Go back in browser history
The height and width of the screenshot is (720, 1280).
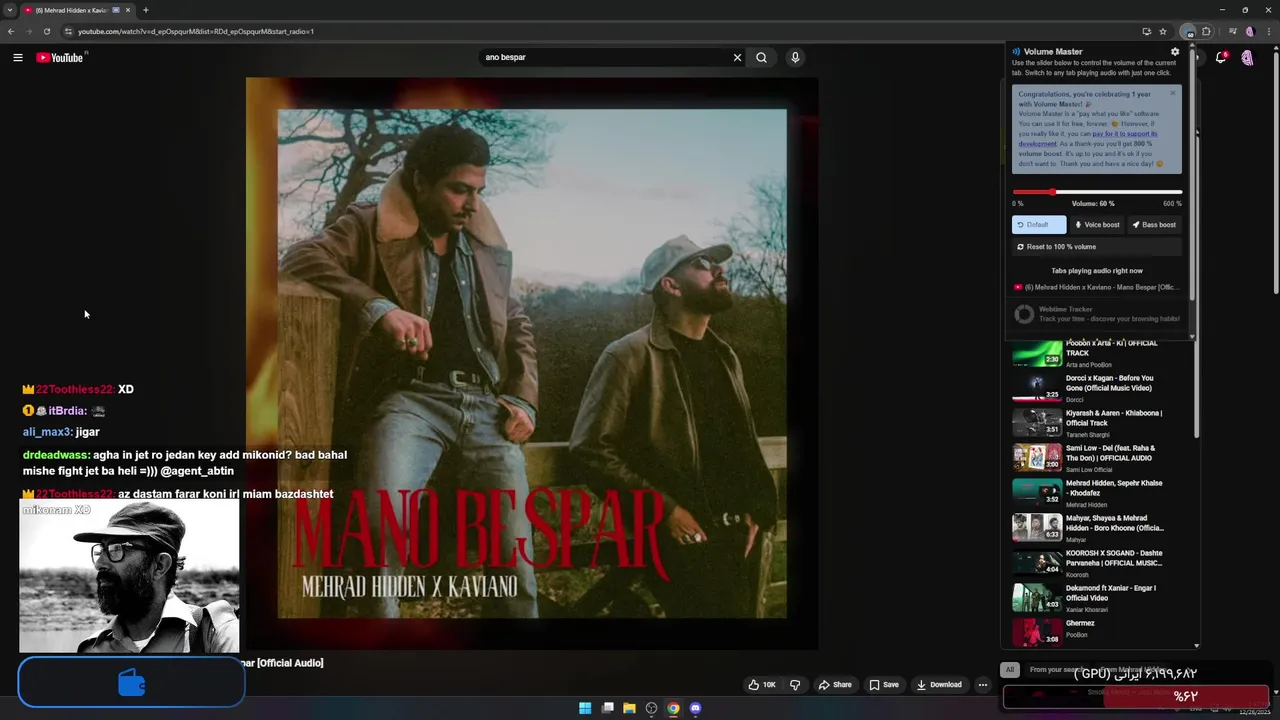tap(11, 31)
